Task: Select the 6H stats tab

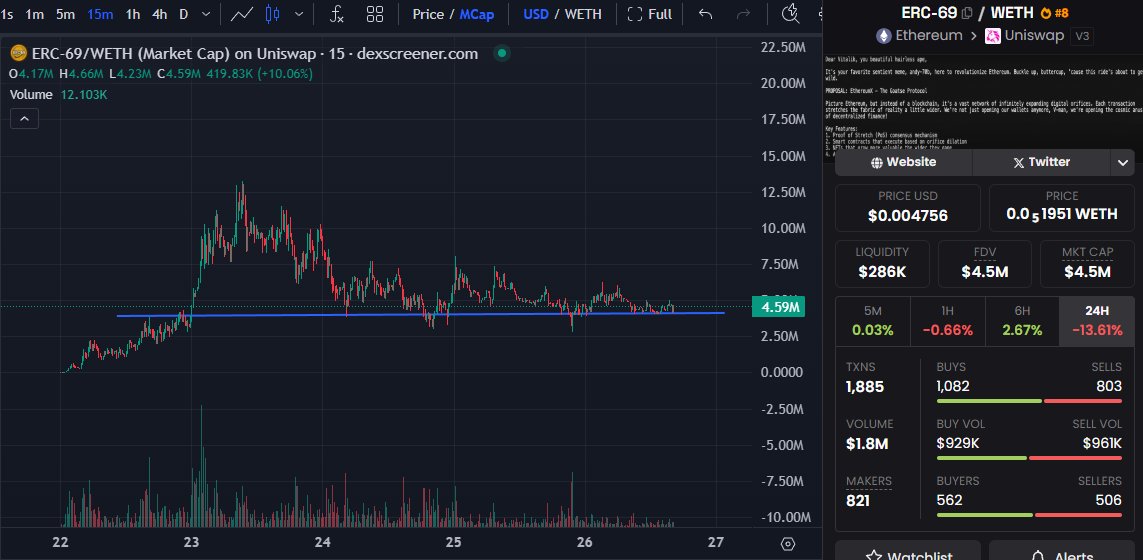Action: click(1022, 322)
